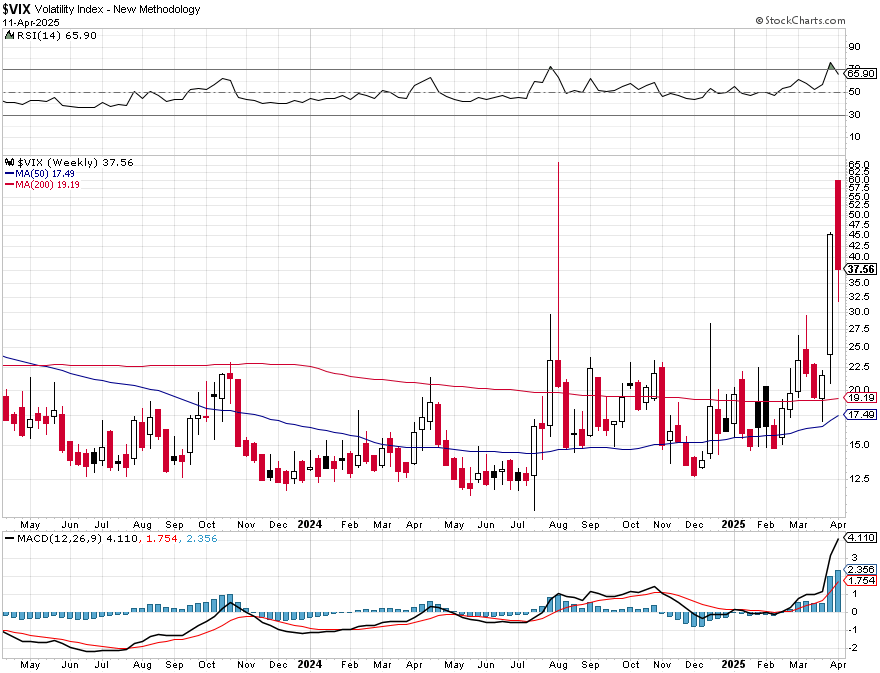Viewport: 880px width, 673px height.
Task: Click the 11-Apr-2025 date label
Action: 31,23
